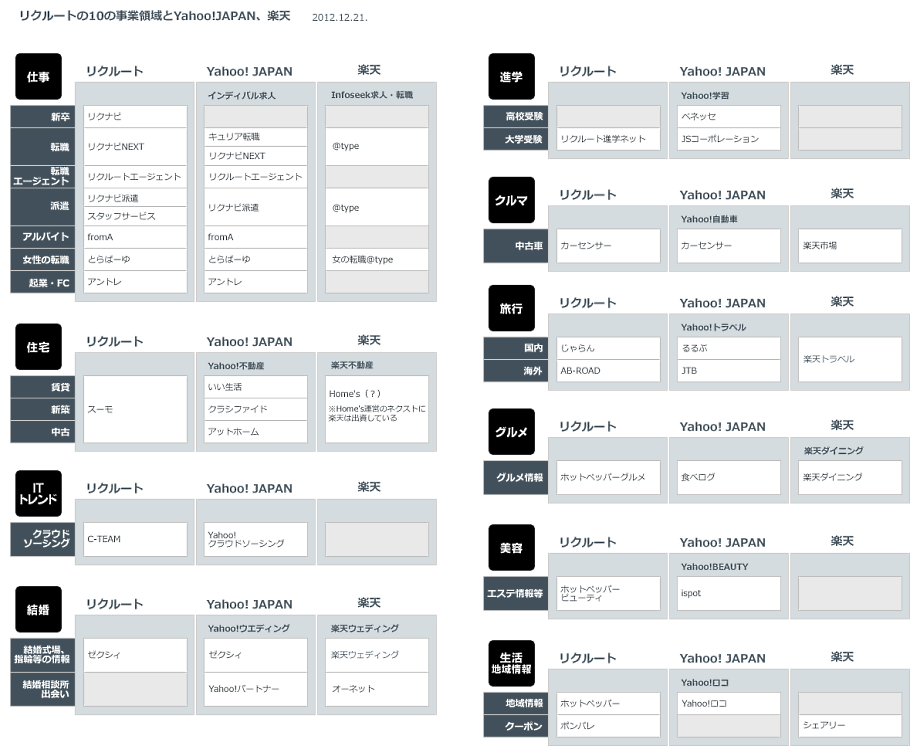This screenshot has height=756, width=920.
Task: Click the リクルート進学ネット cell
Action: (x=608, y=139)
